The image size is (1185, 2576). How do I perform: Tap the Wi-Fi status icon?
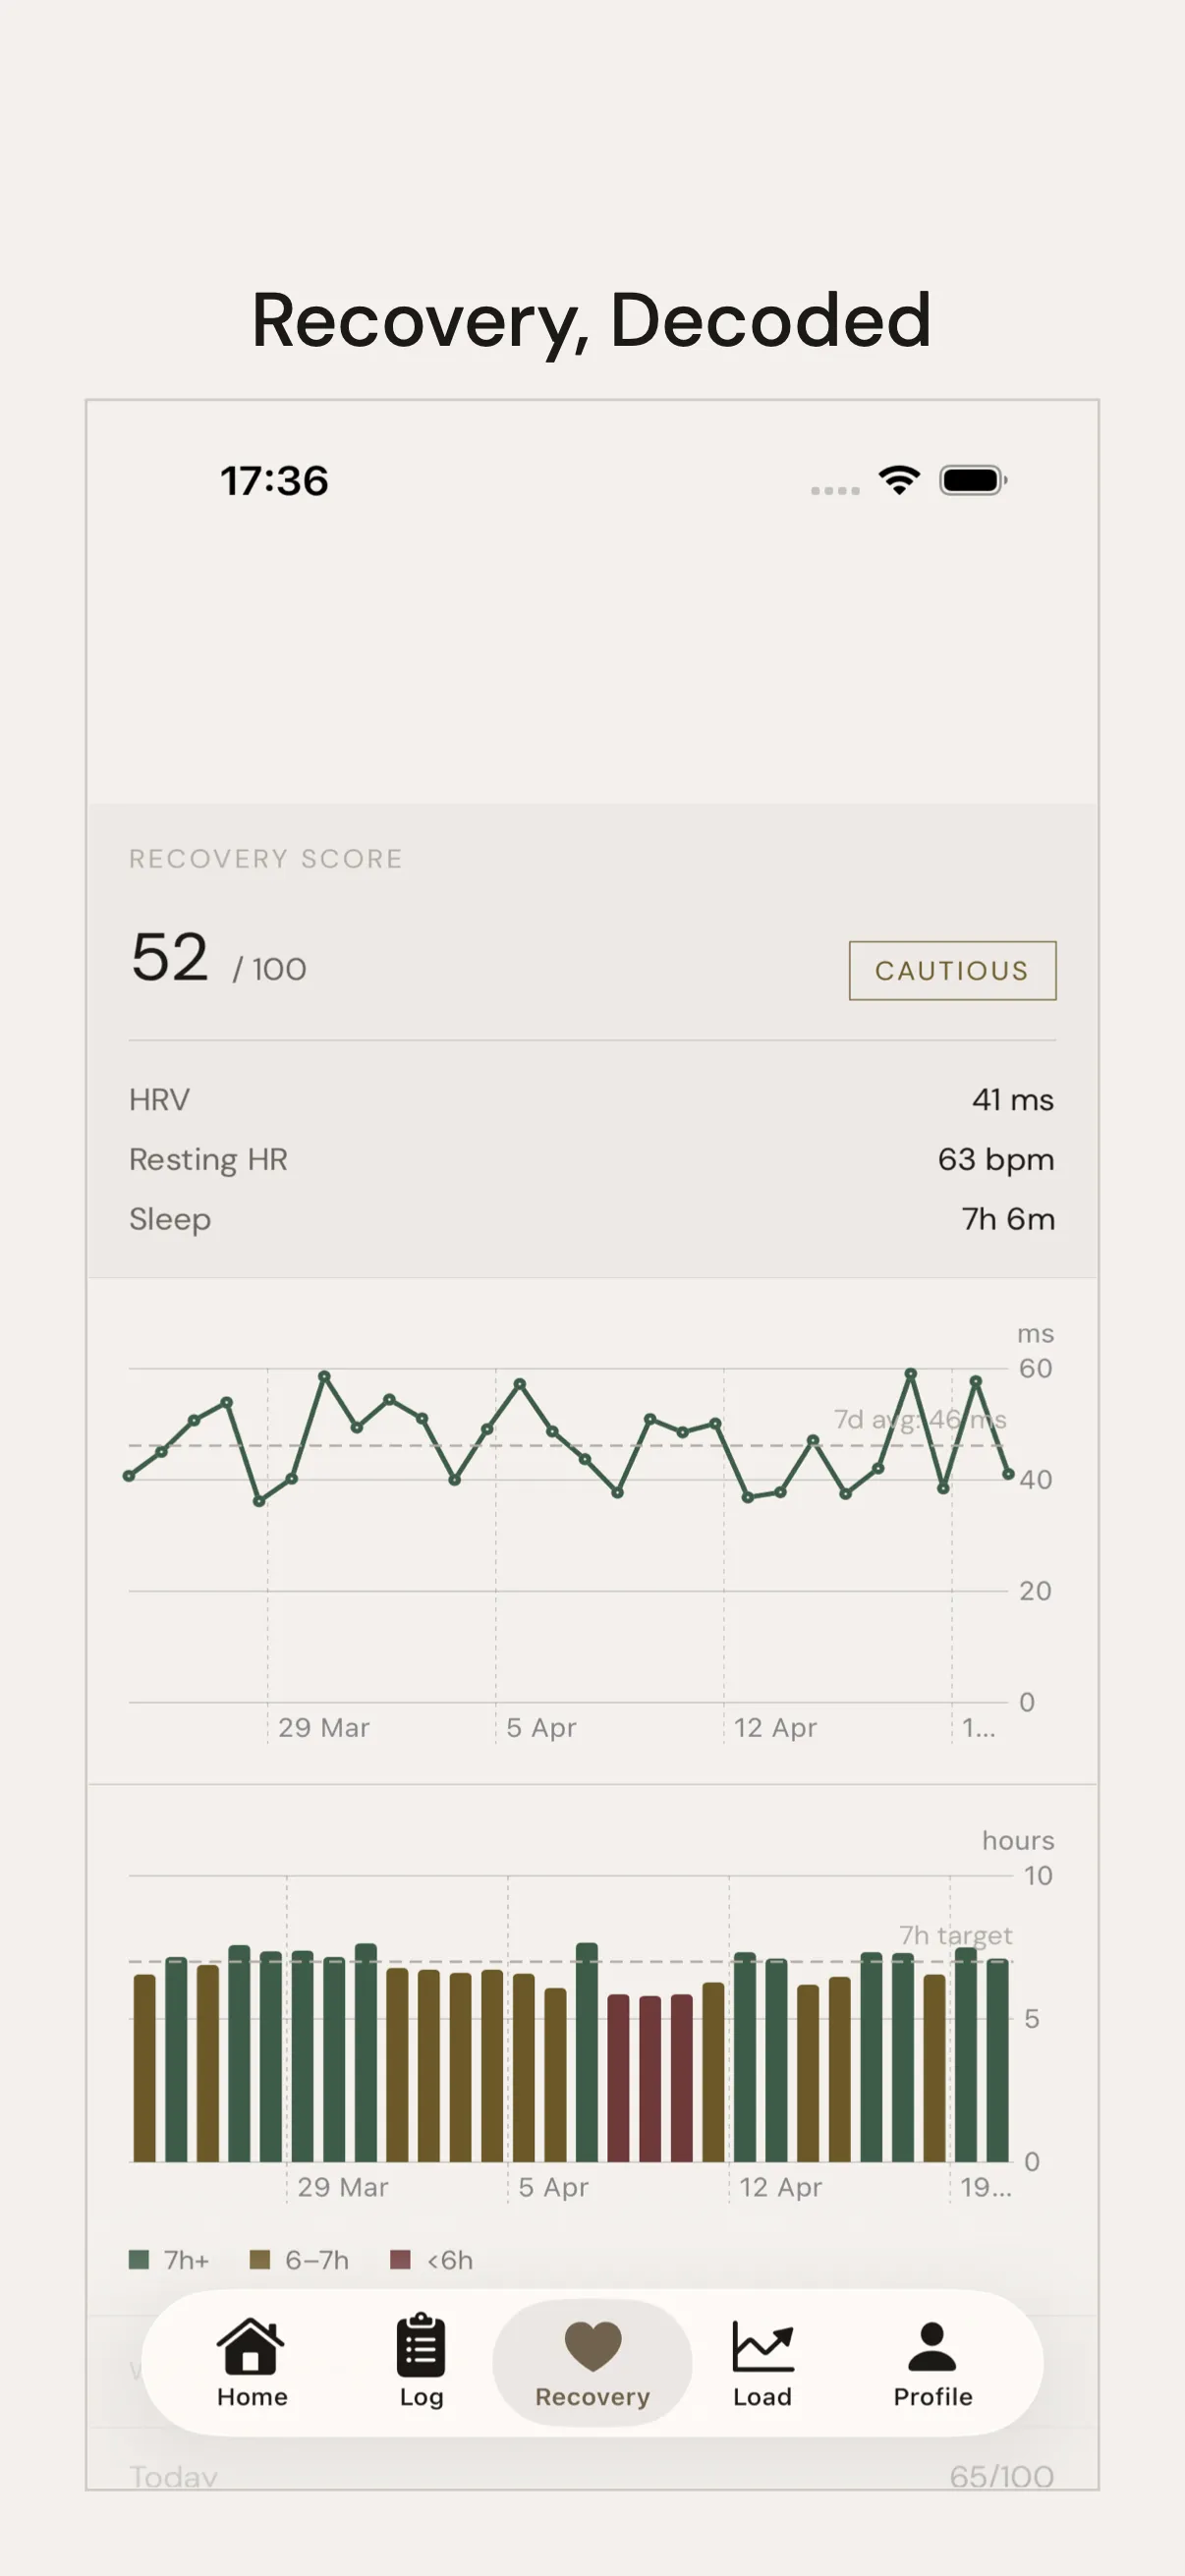899,480
